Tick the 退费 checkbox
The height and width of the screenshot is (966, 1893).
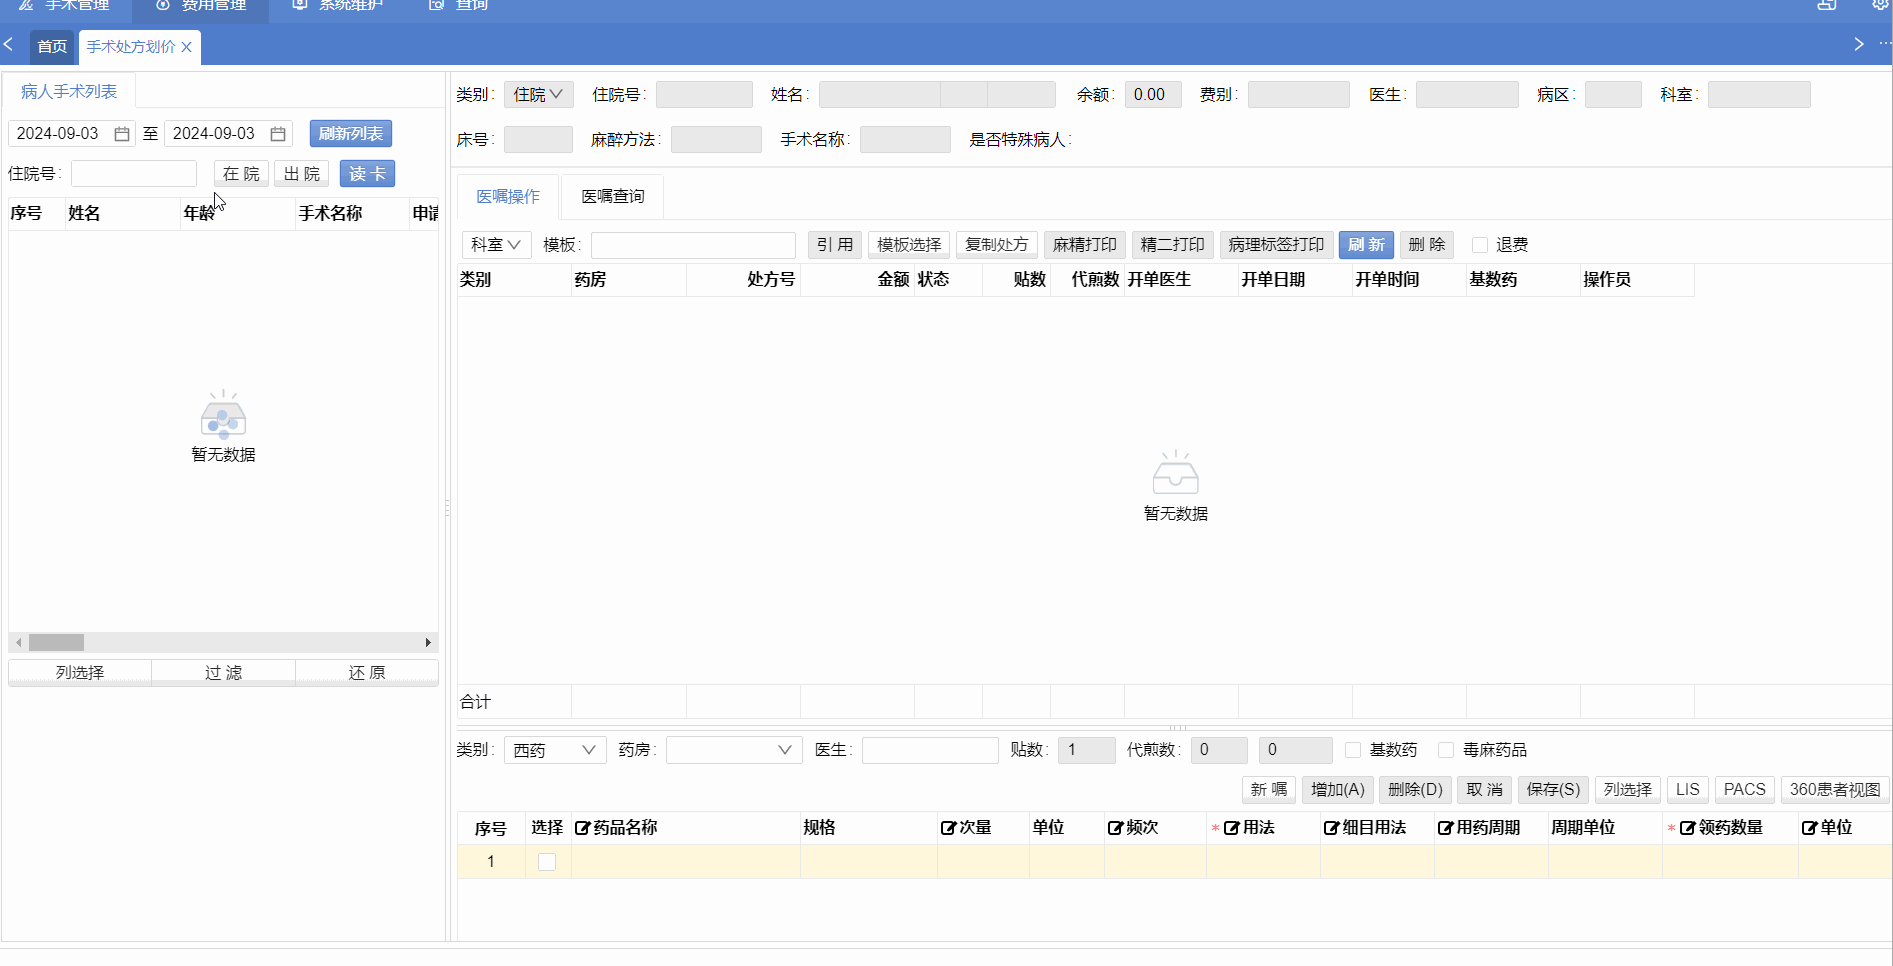point(1480,245)
